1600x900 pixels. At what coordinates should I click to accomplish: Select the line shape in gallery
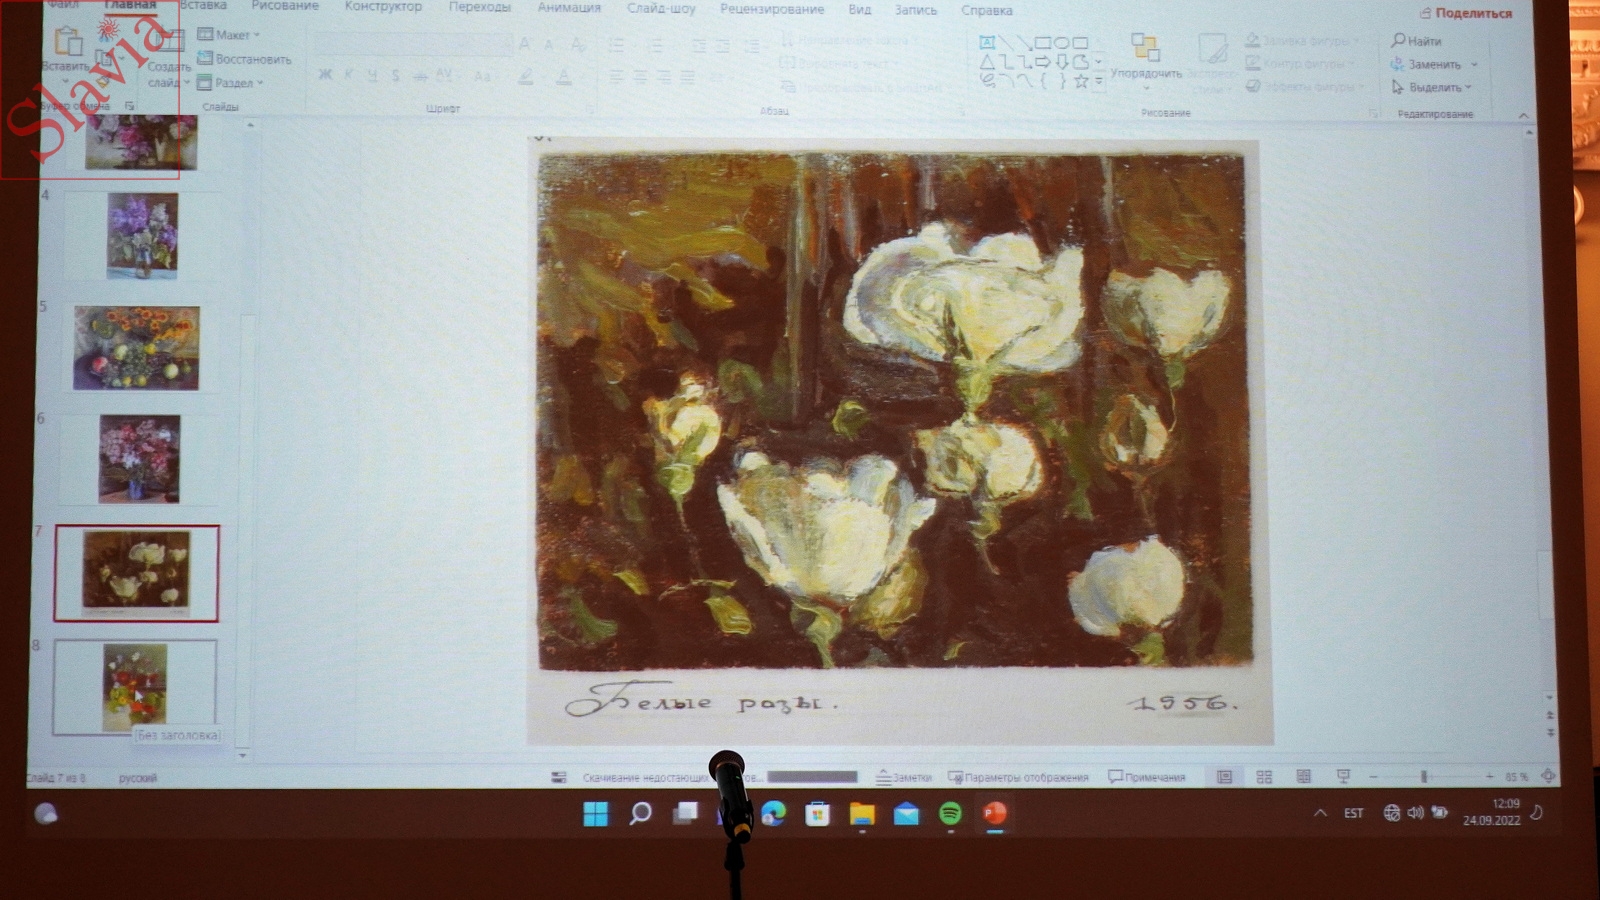pyautogui.click(x=1006, y=42)
